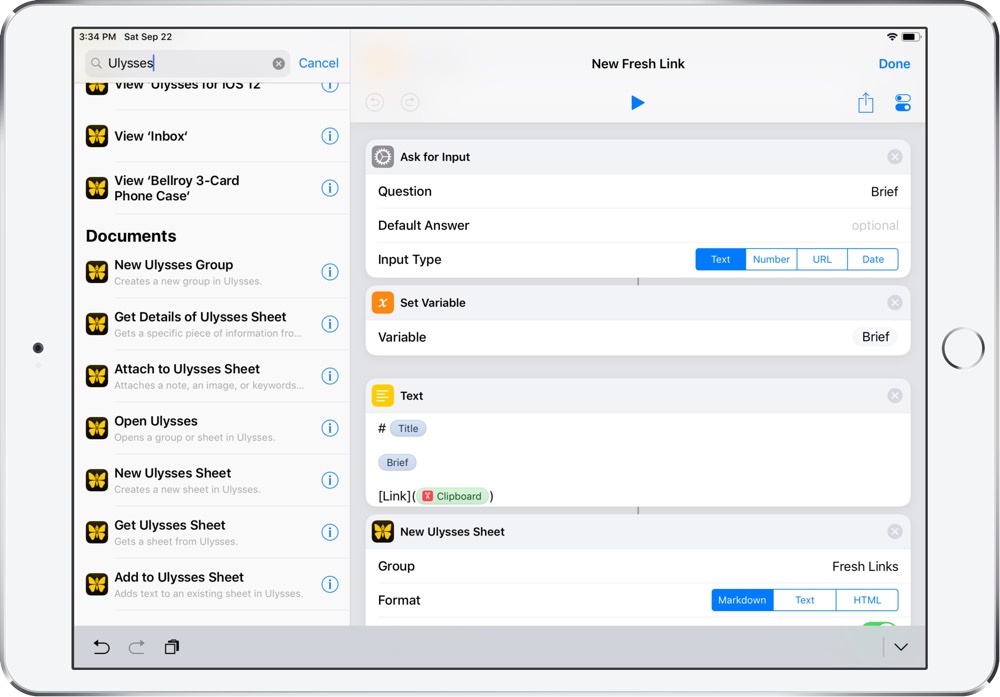
Task: Change the Group value Fresh Links
Action: coord(865,566)
